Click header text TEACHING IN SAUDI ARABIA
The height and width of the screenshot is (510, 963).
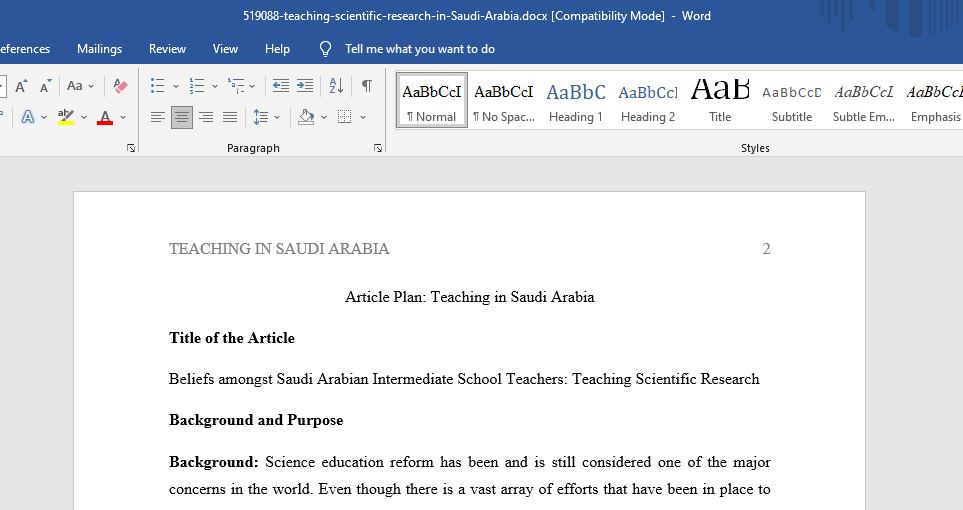click(x=279, y=249)
